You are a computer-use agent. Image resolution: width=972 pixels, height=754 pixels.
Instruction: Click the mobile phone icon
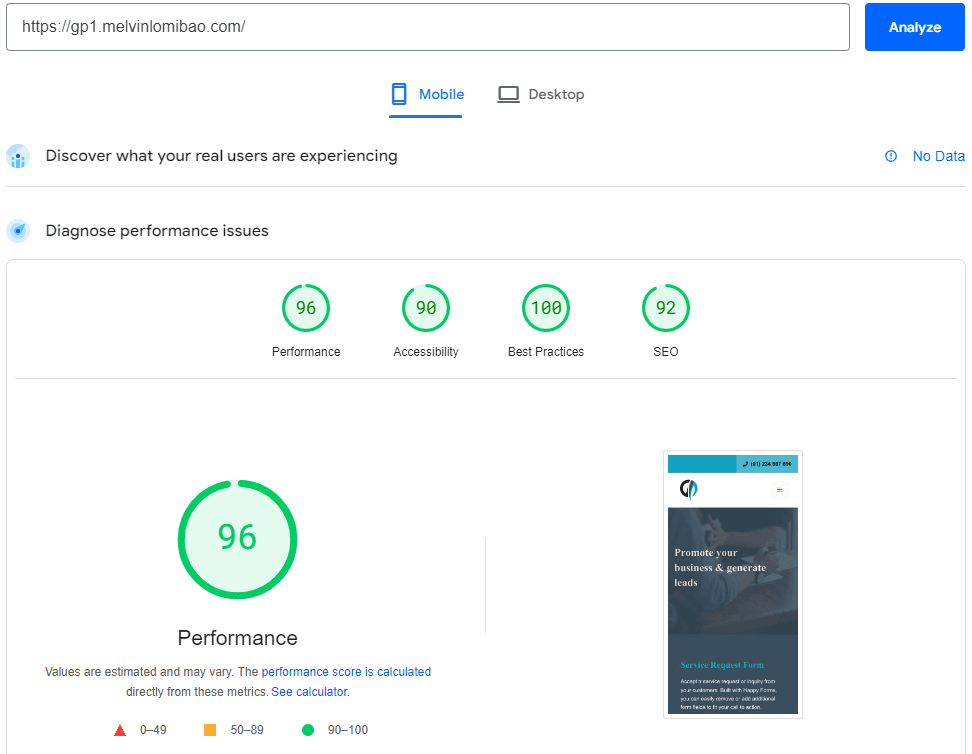click(x=399, y=95)
